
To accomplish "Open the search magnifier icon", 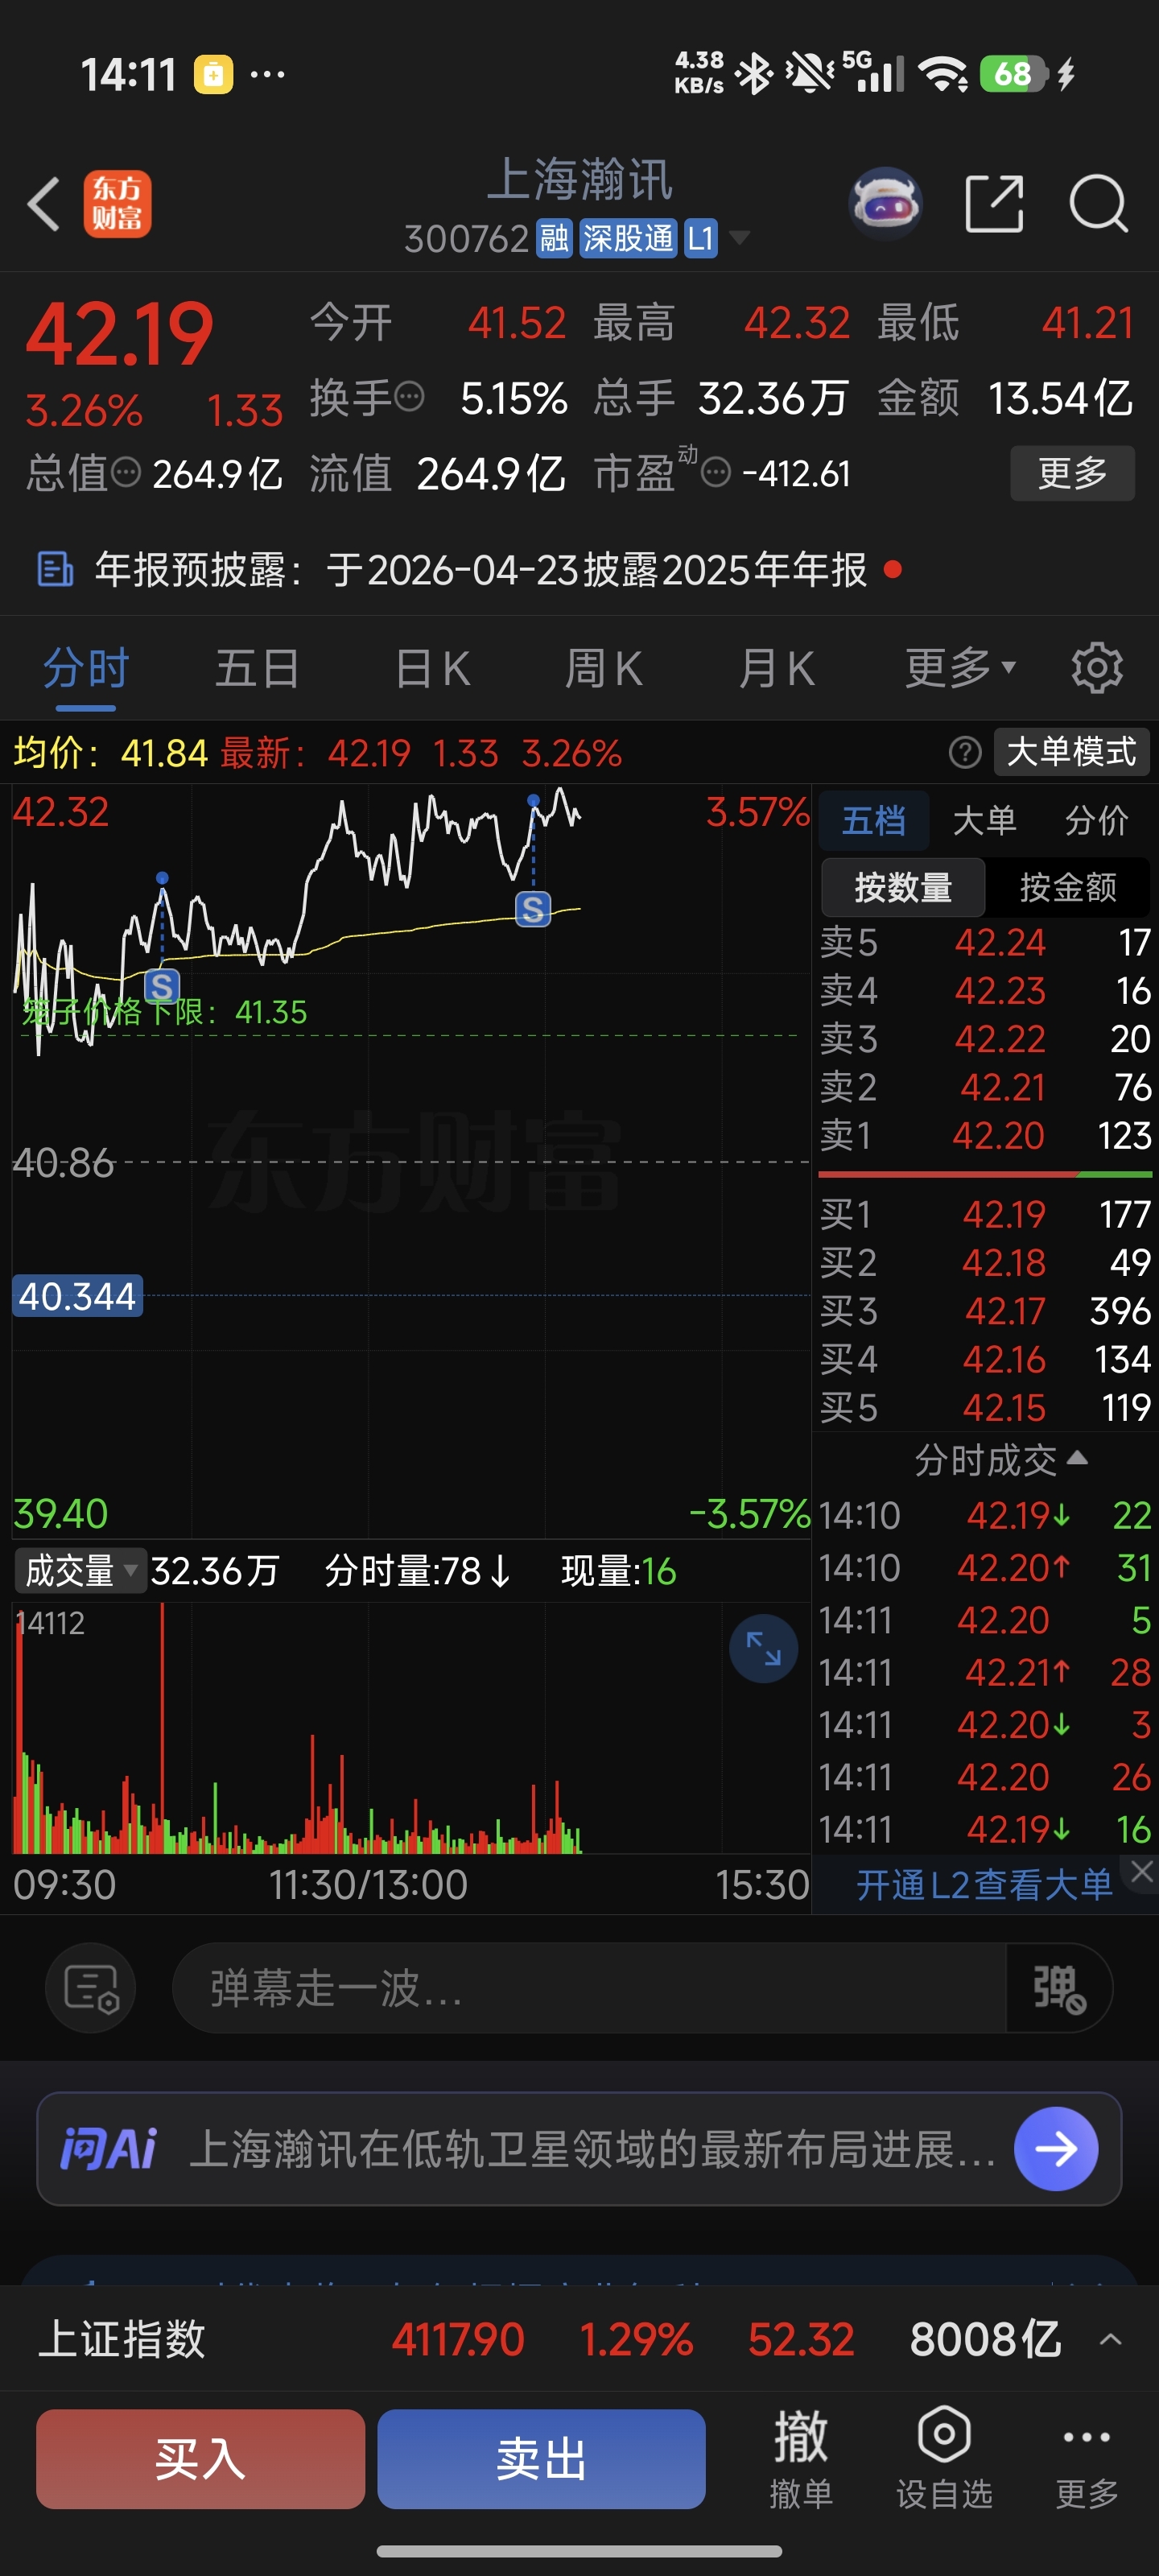I will (1098, 203).
